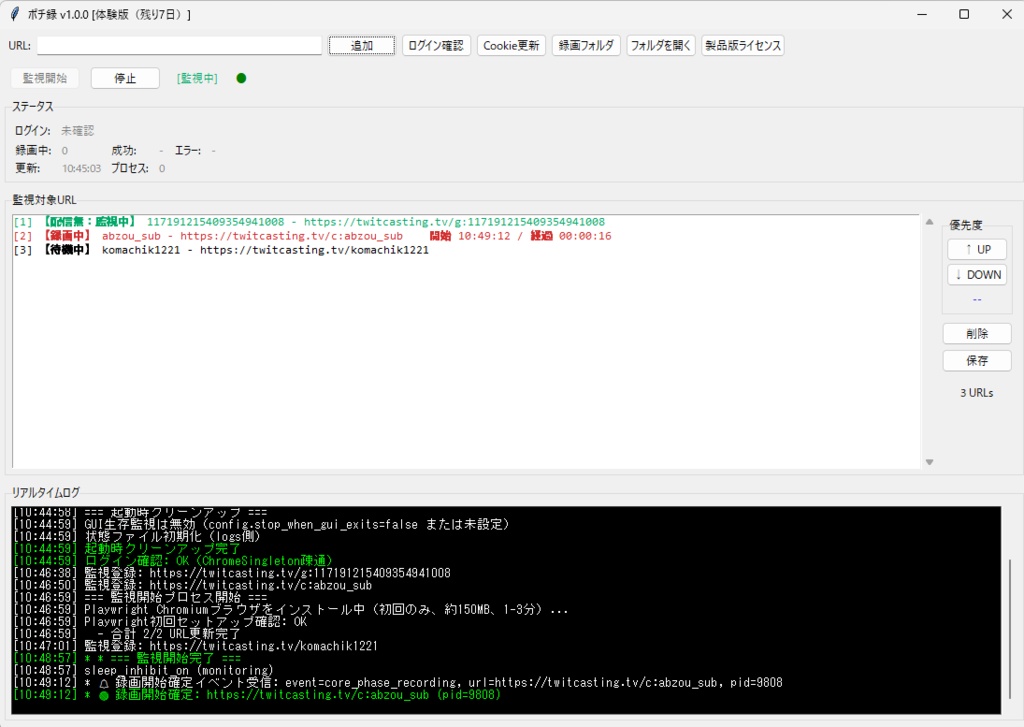Click the Cookie更新 button
Screen dimensions: 1024x727
click(511, 45)
